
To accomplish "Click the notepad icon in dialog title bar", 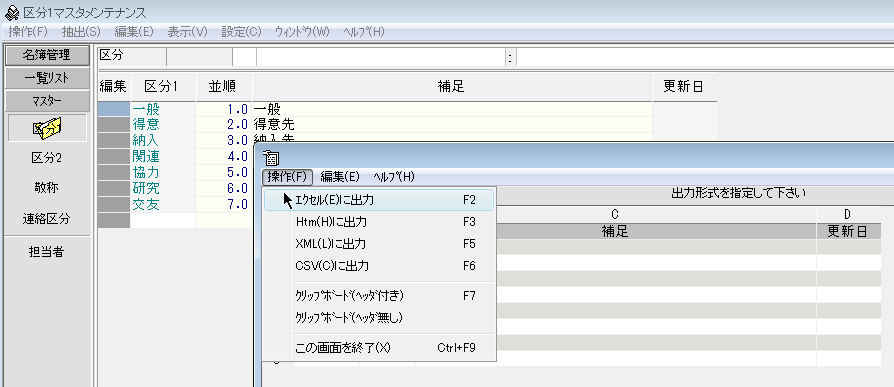I will tap(271, 159).
